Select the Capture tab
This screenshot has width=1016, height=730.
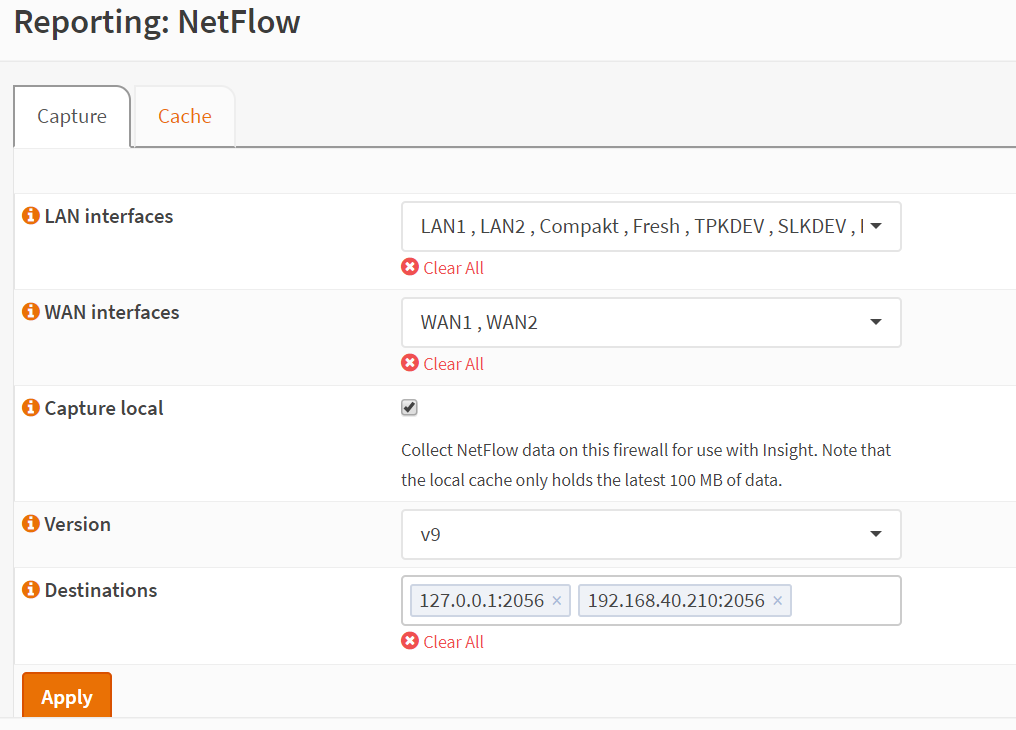pyautogui.click(x=71, y=116)
